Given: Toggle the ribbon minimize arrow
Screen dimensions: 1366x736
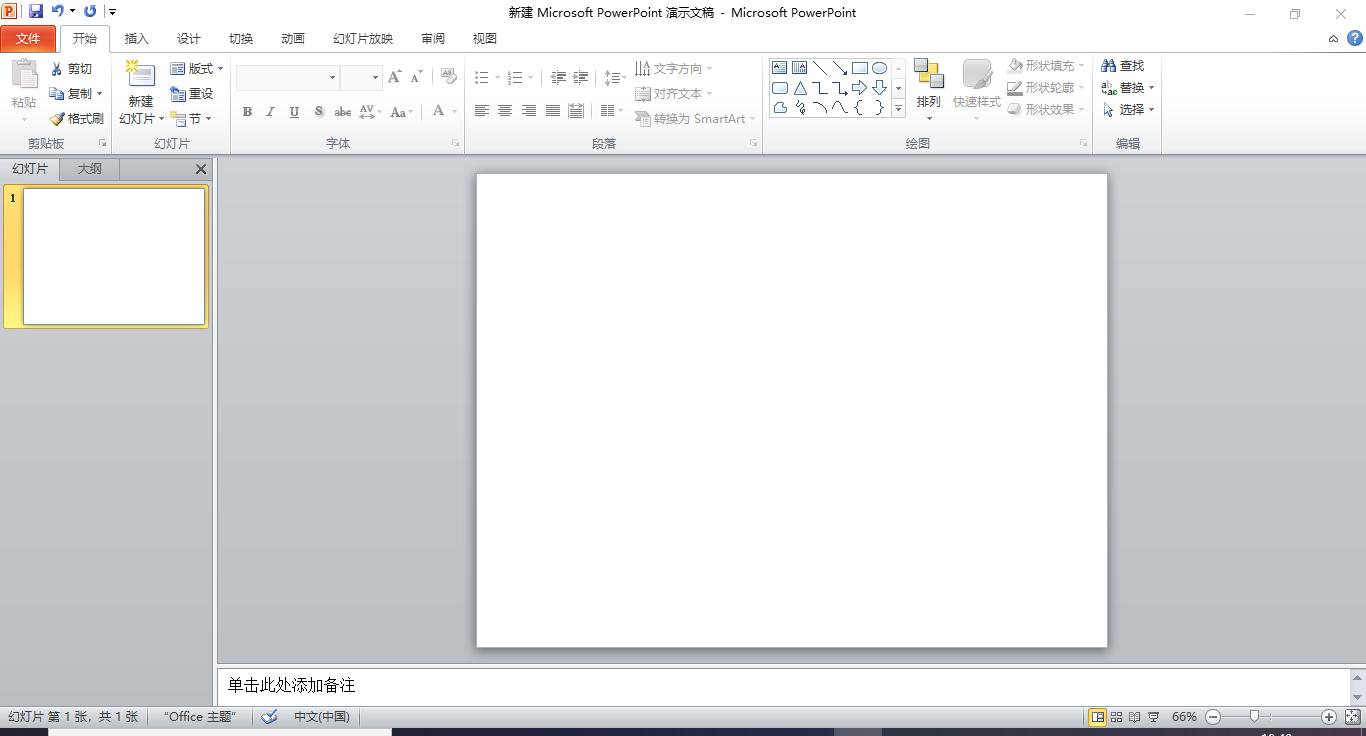Looking at the screenshot, I should (1333, 39).
